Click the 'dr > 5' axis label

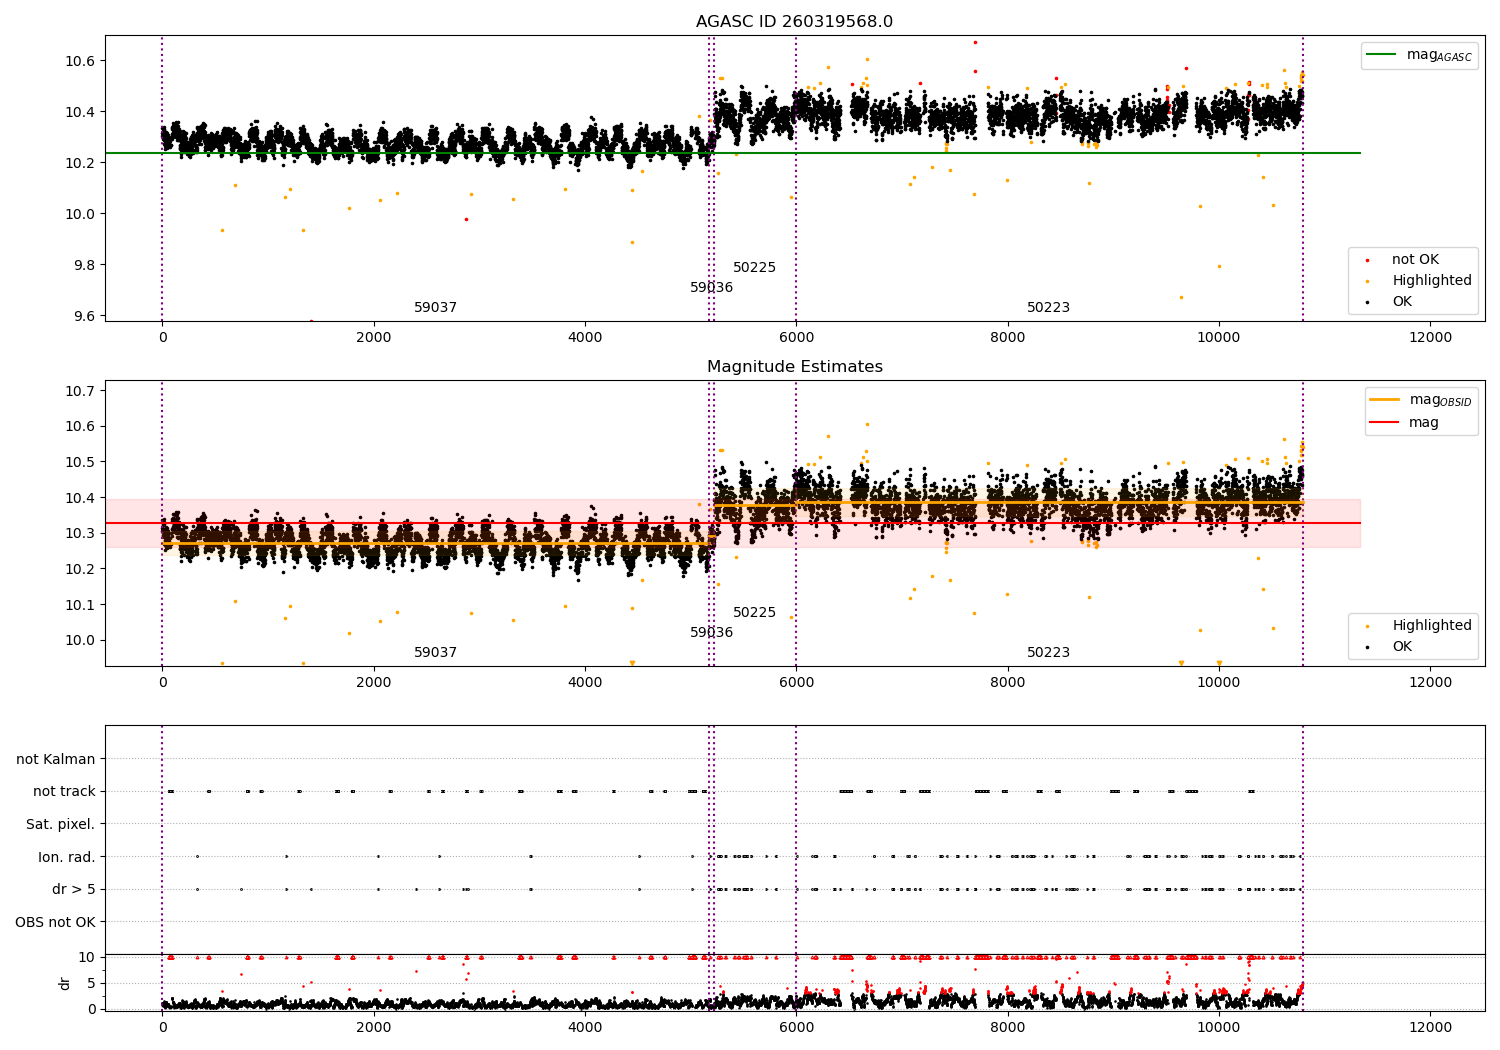74,889
